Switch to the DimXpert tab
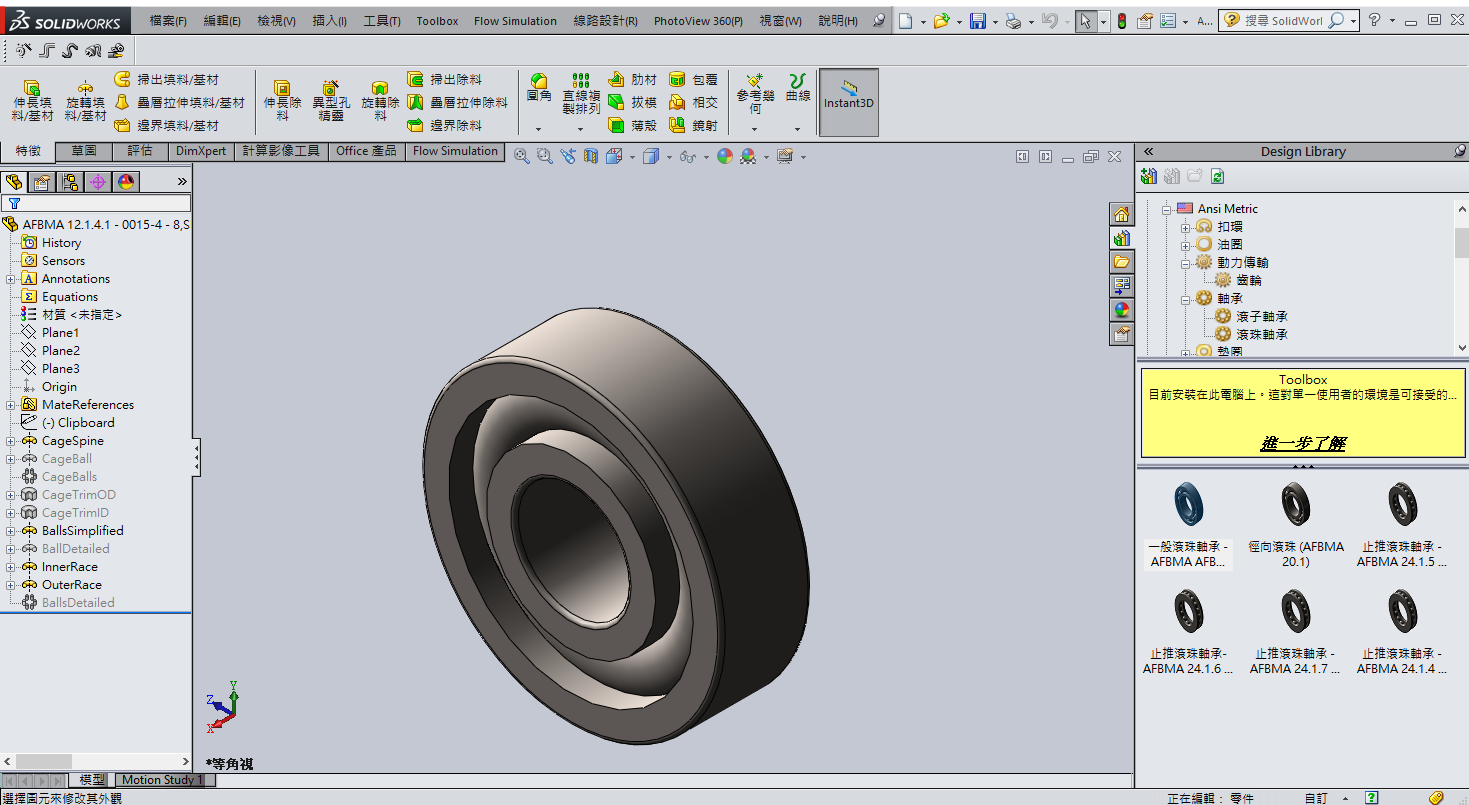This screenshot has height=805, width=1469. [201, 151]
